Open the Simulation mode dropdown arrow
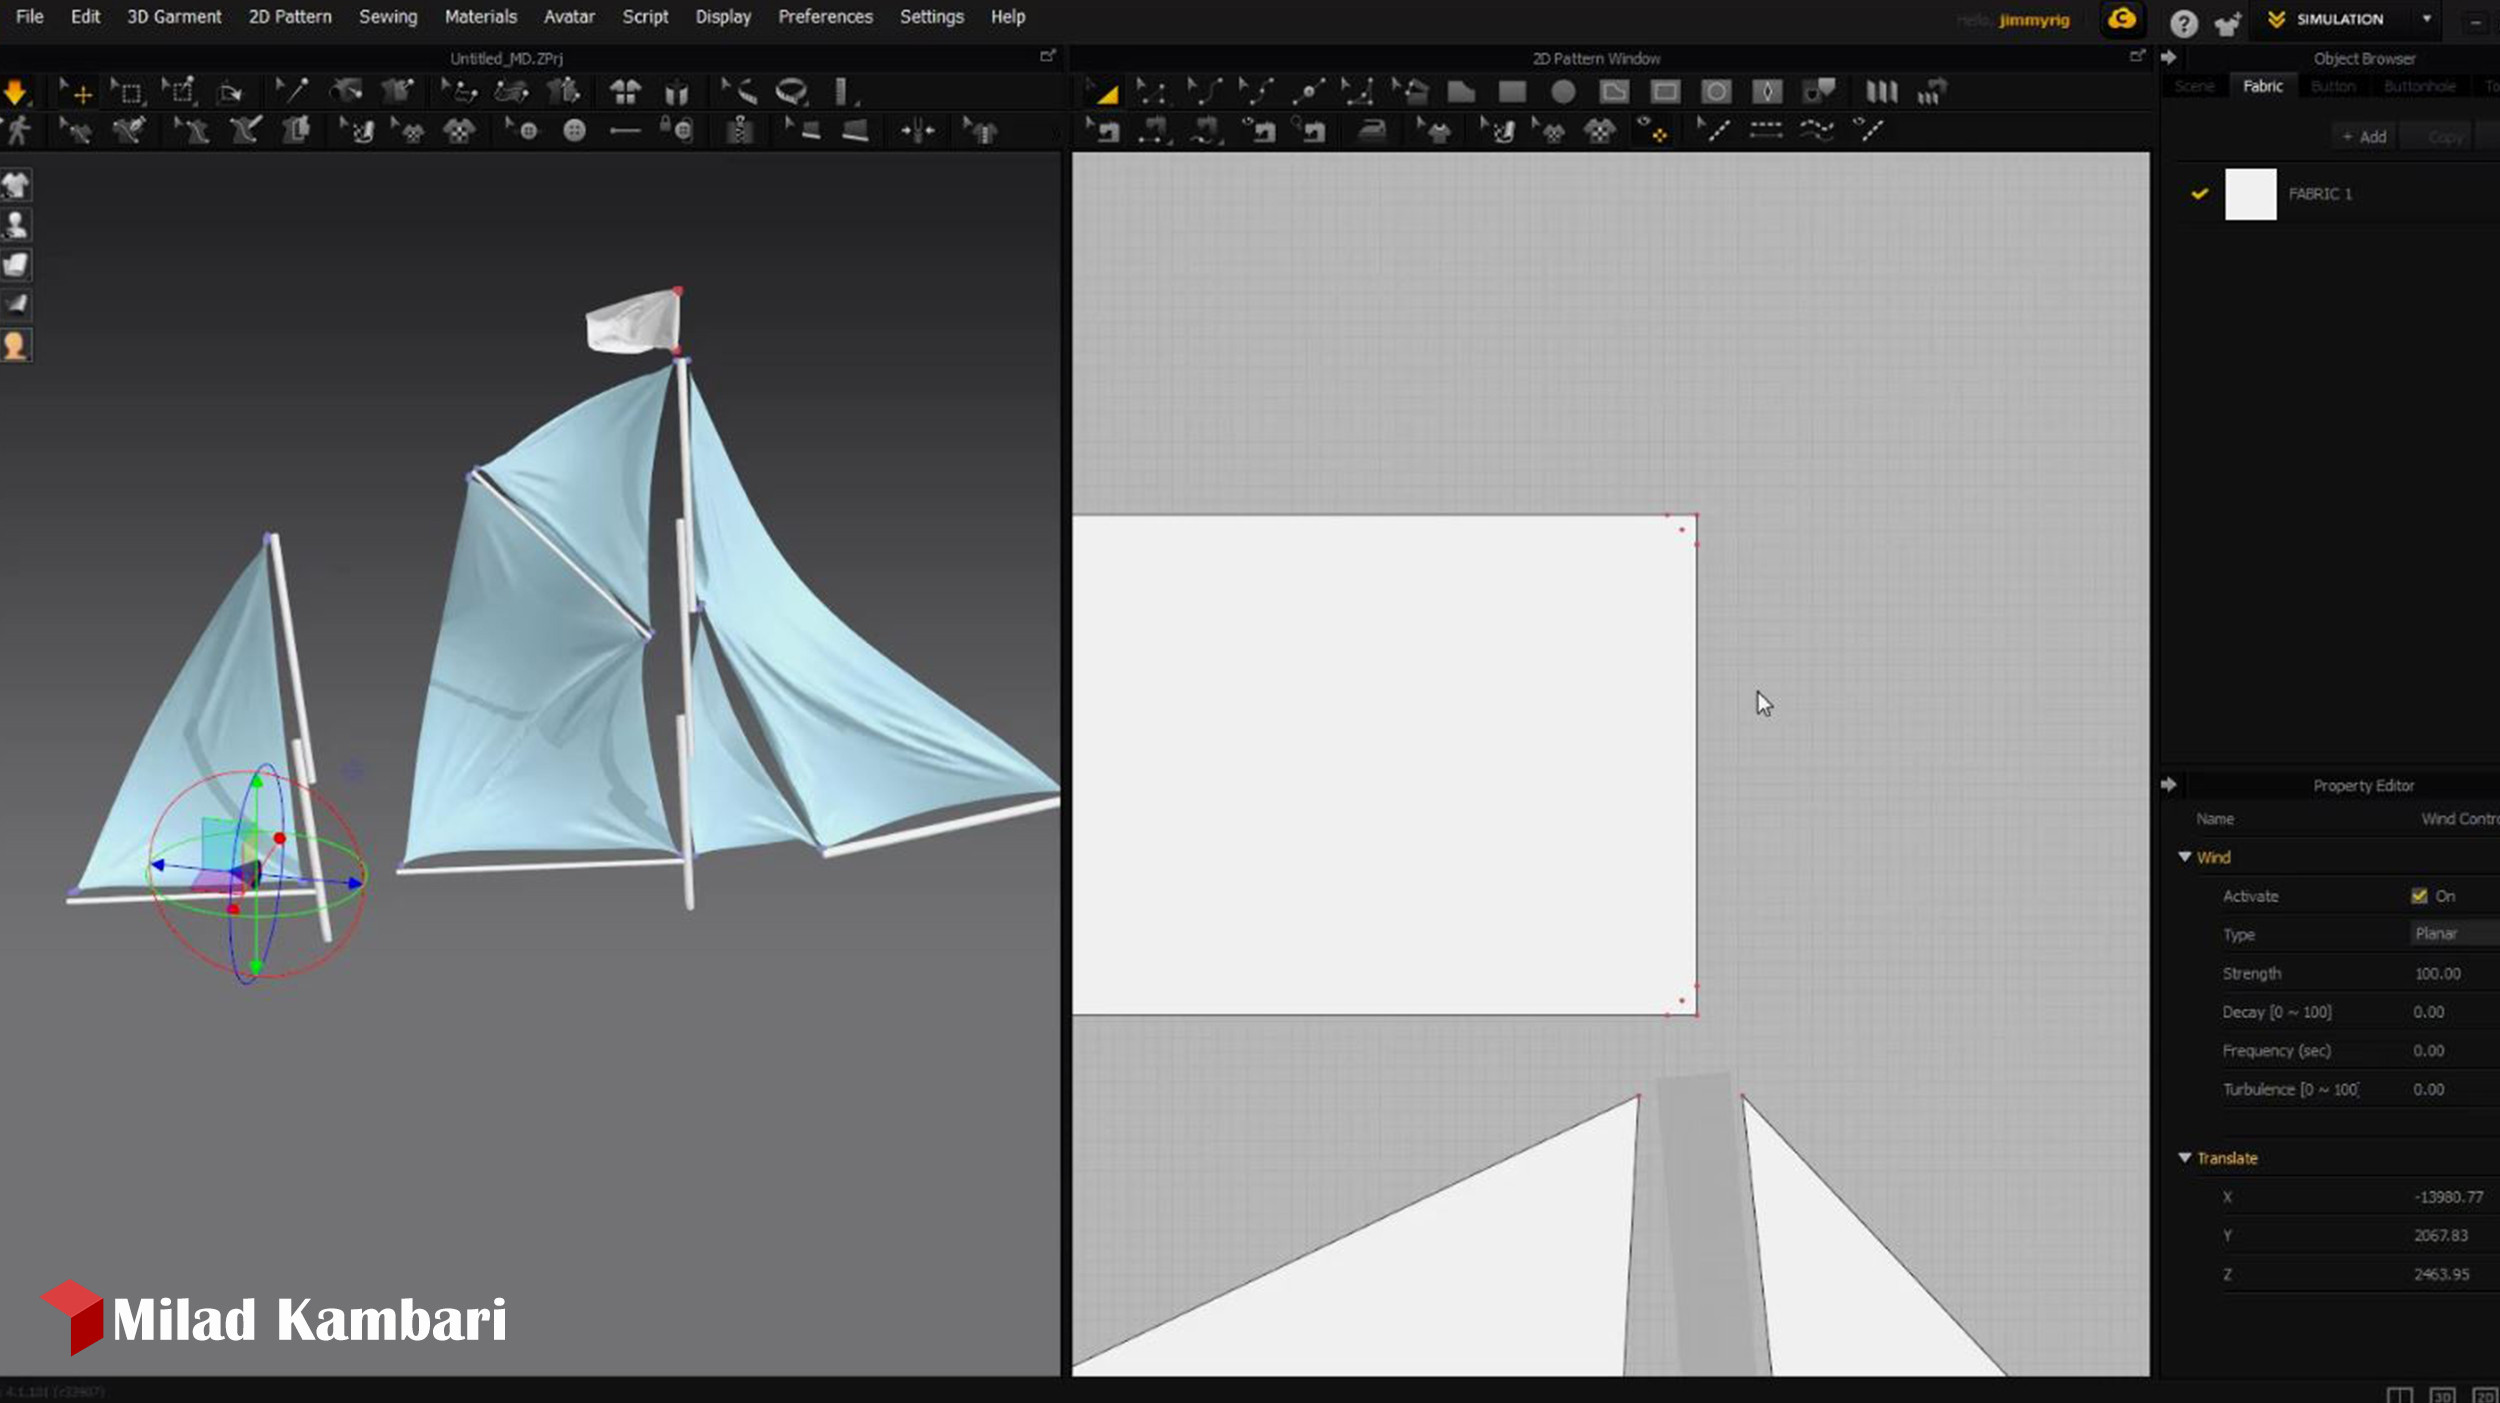Image resolution: width=2500 pixels, height=1403 pixels. tap(2426, 19)
